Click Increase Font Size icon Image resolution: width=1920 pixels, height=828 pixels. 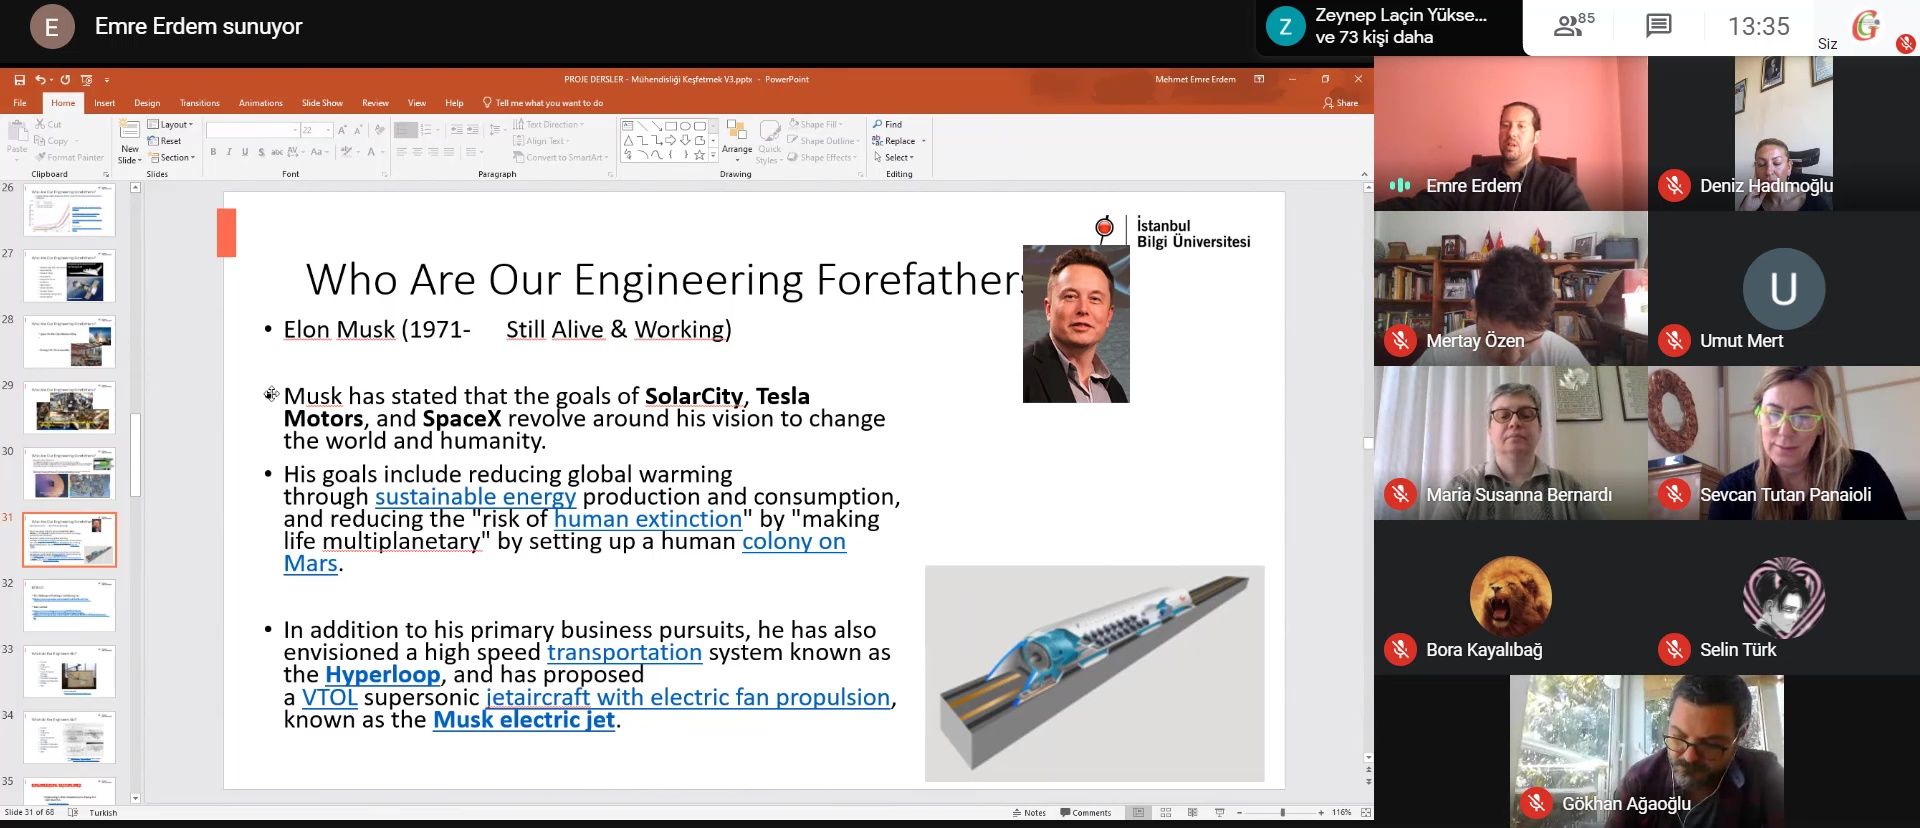[x=342, y=130]
